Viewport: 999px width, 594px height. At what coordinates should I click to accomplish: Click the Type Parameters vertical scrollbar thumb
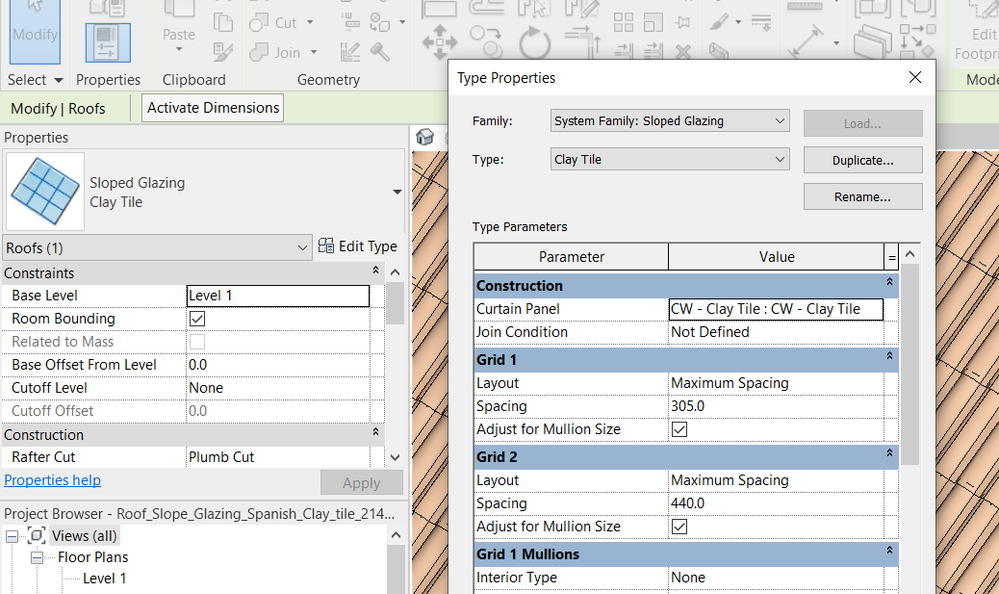click(910, 363)
